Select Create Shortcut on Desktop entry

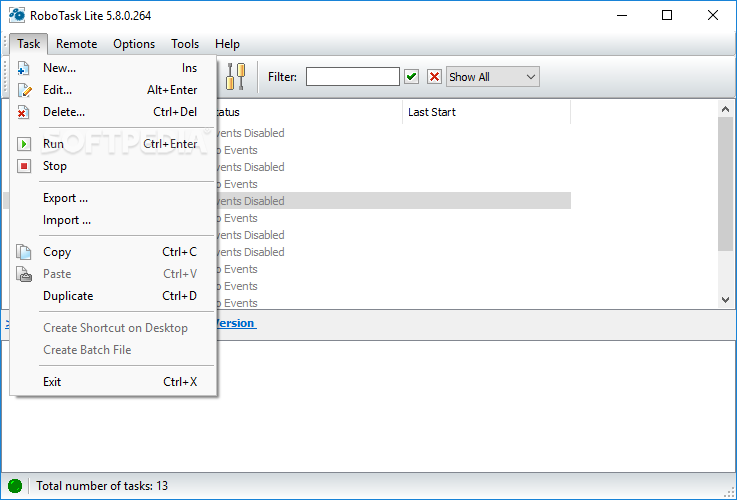click(113, 328)
